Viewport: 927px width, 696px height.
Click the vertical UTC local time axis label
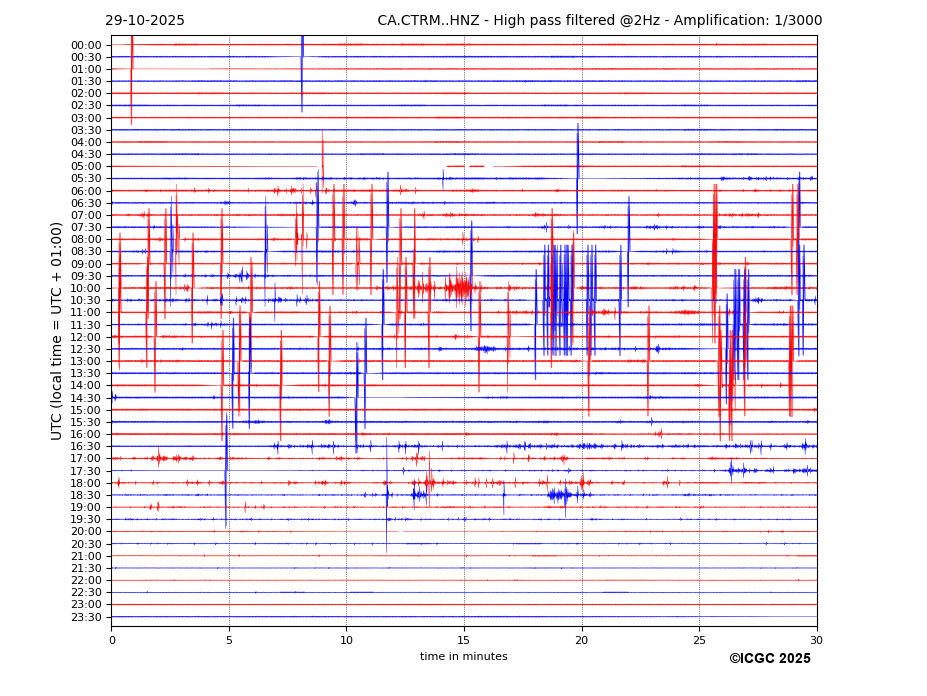(57, 331)
